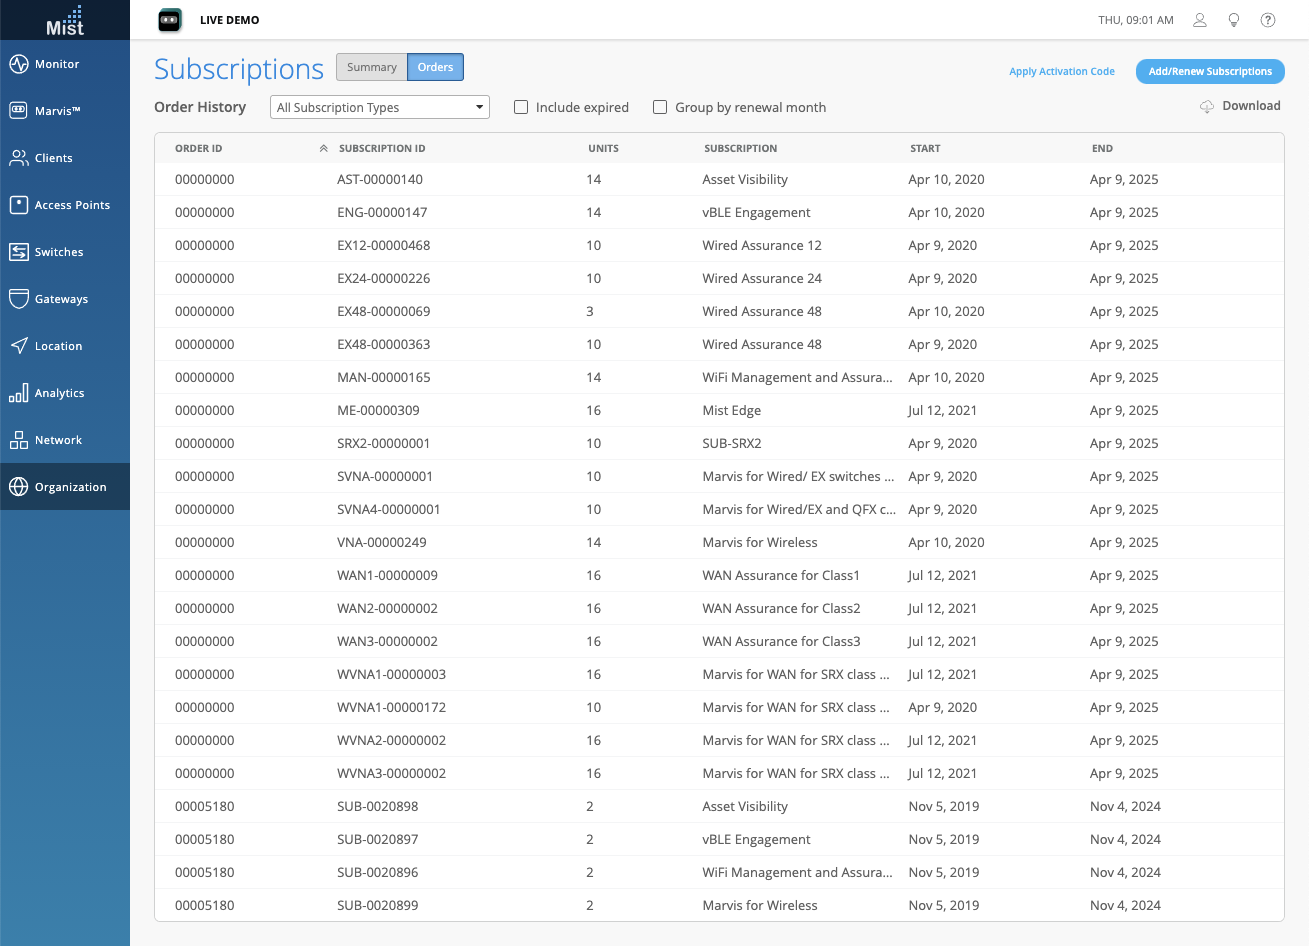1309x946 pixels.
Task: Click WVNA2-00000002 subscription ID
Action: click(392, 741)
